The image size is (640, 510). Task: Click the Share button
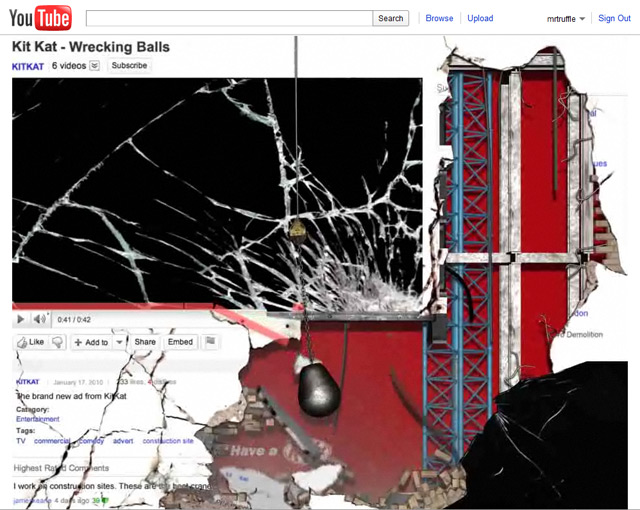pos(145,342)
